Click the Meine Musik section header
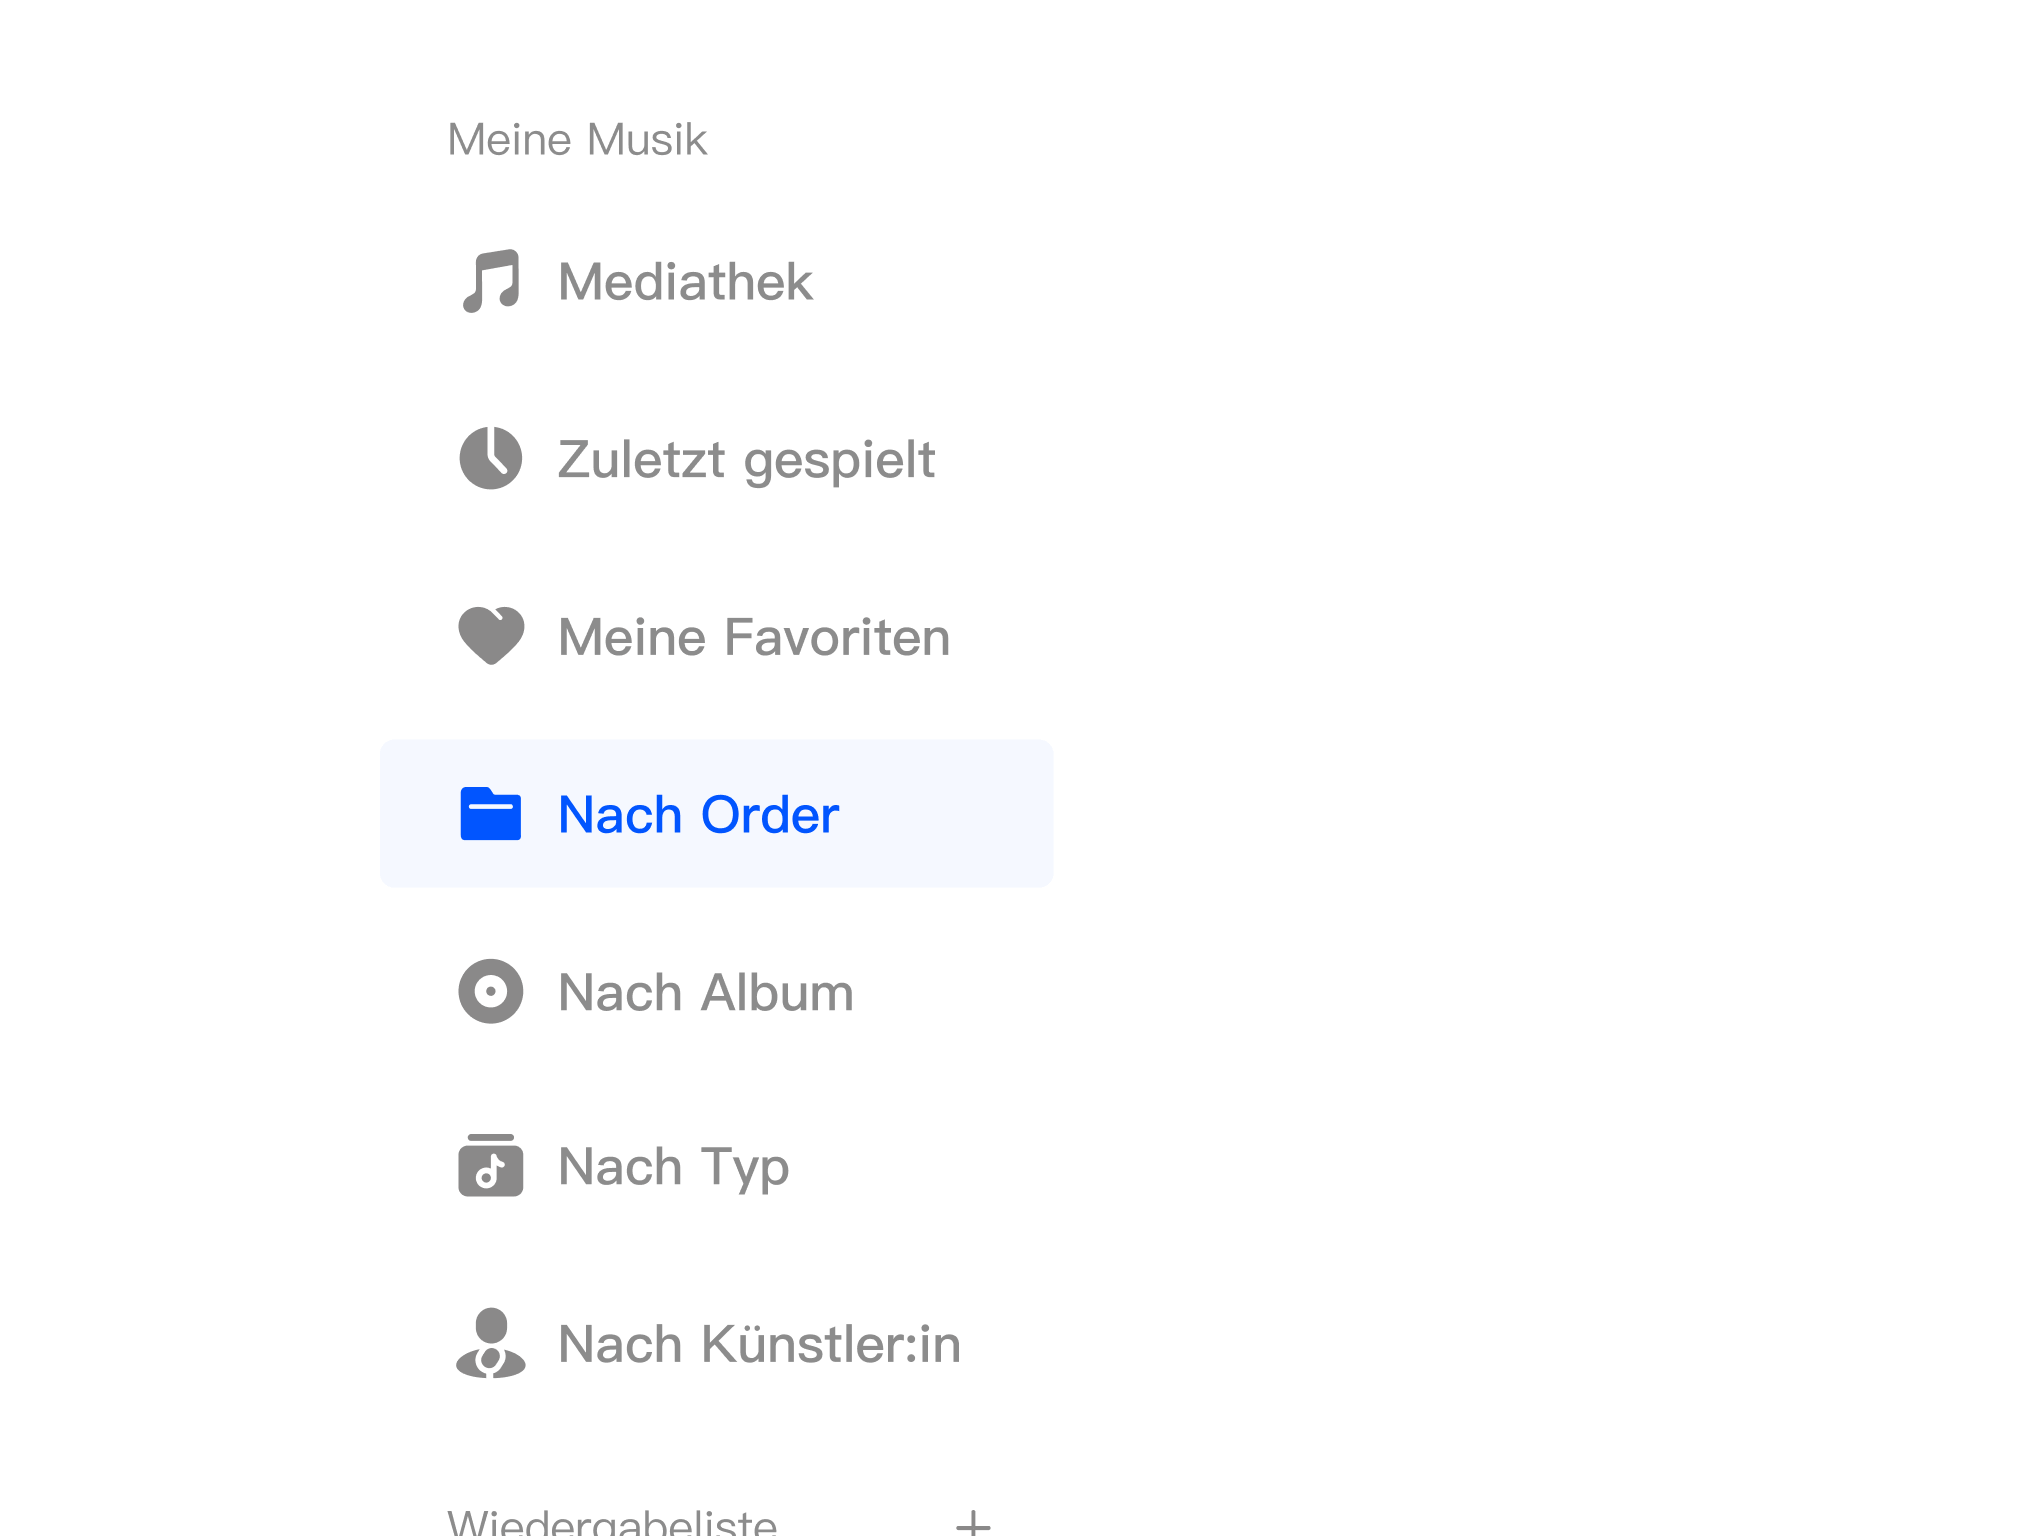Image resolution: width=2032 pixels, height=1536 pixels. point(577,140)
